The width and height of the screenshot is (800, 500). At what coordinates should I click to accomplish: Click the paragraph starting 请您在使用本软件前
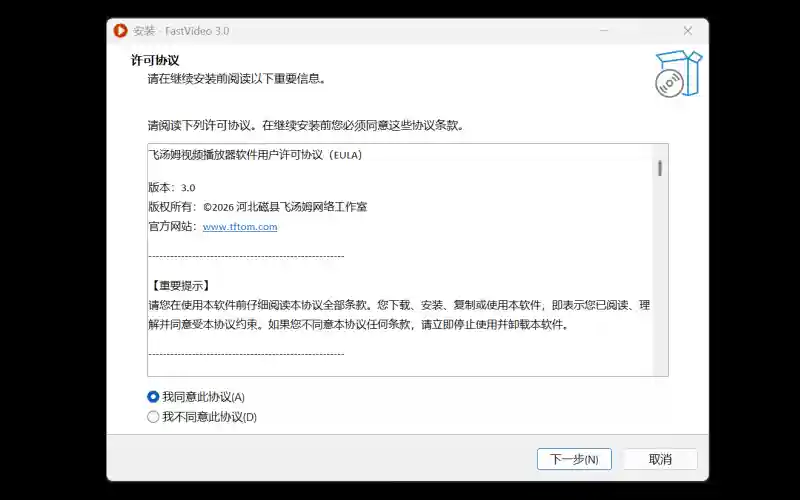tap(399, 315)
